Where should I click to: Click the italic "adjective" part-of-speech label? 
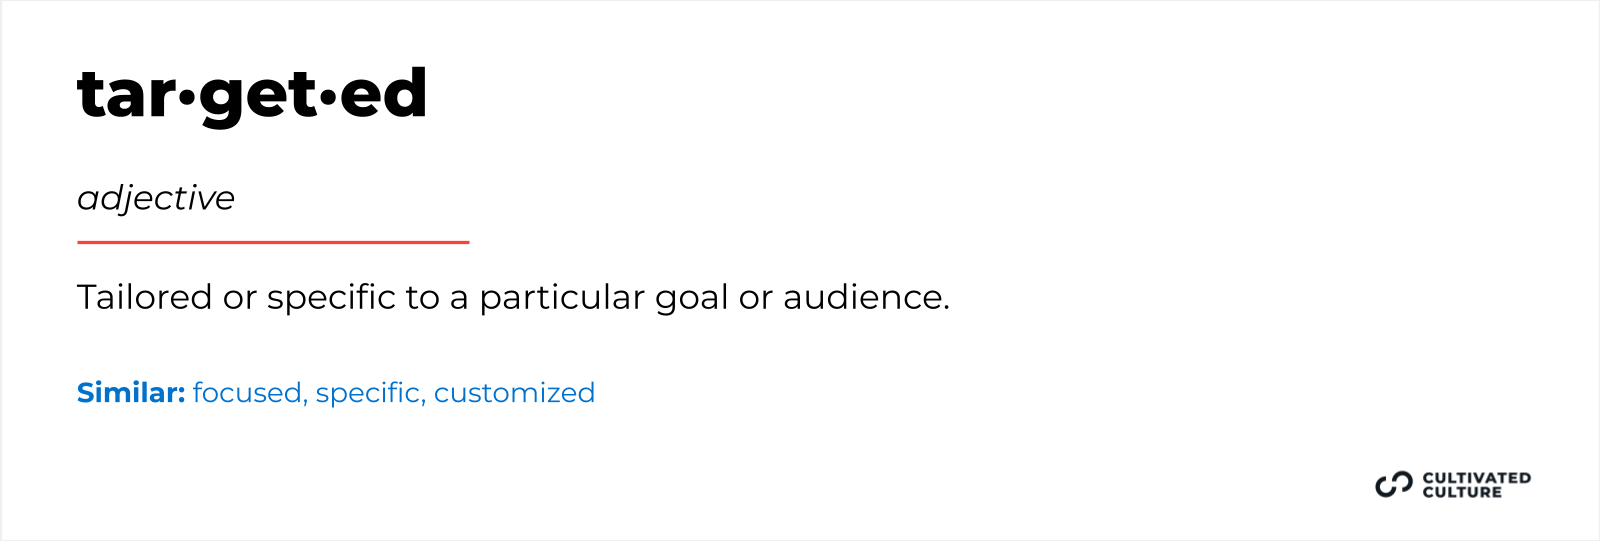[x=156, y=198]
